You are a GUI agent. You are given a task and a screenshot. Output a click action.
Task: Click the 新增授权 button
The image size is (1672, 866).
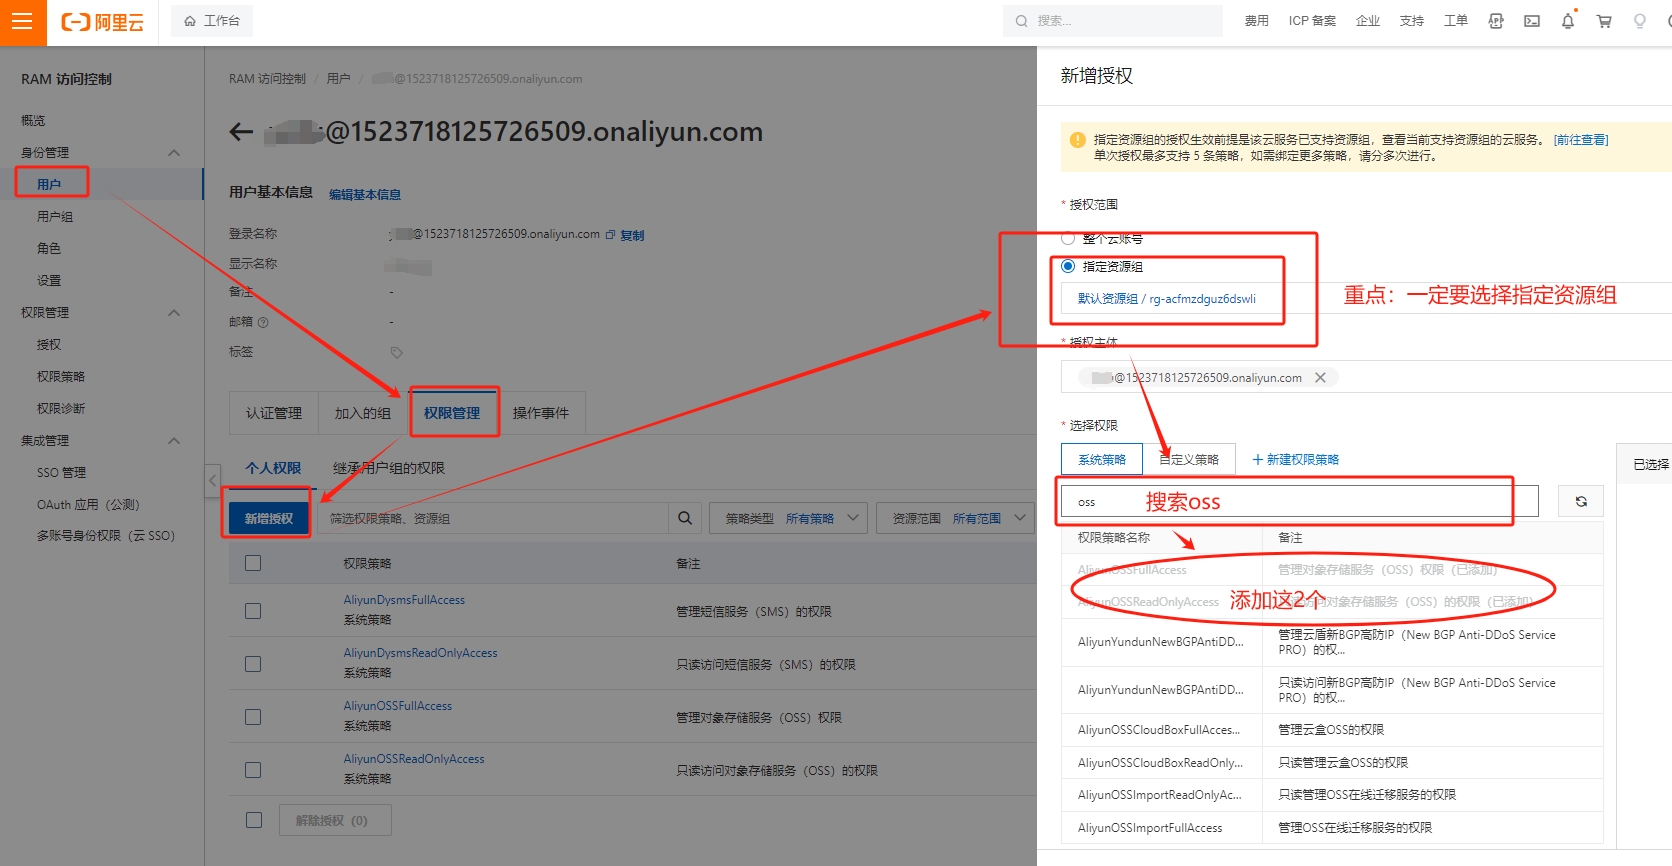click(x=269, y=518)
